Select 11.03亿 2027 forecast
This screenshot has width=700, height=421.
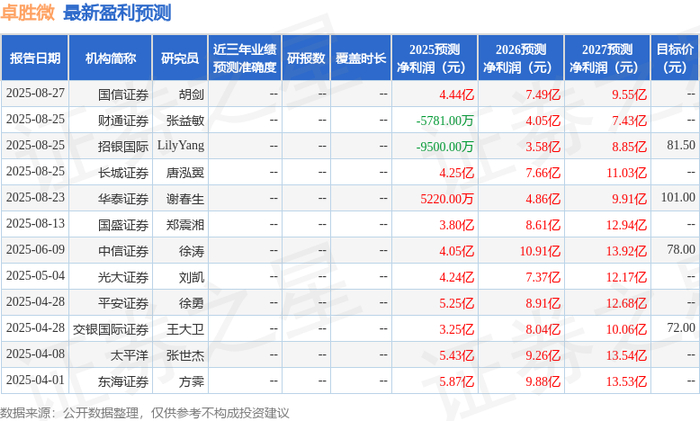pos(626,173)
